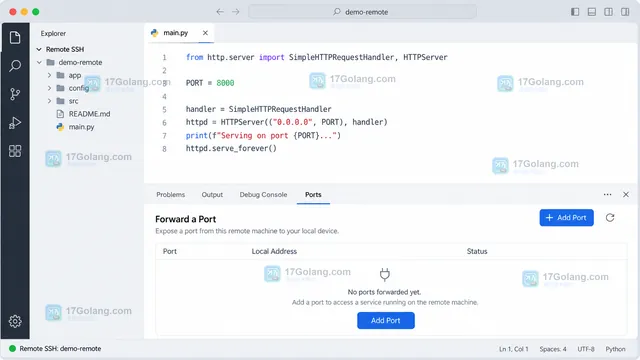
Task: Switch to the Problems tab
Action: point(171,195)
